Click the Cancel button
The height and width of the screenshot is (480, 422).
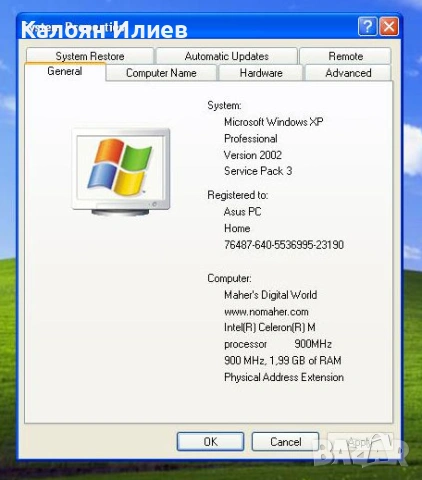[x=285, y=442]
